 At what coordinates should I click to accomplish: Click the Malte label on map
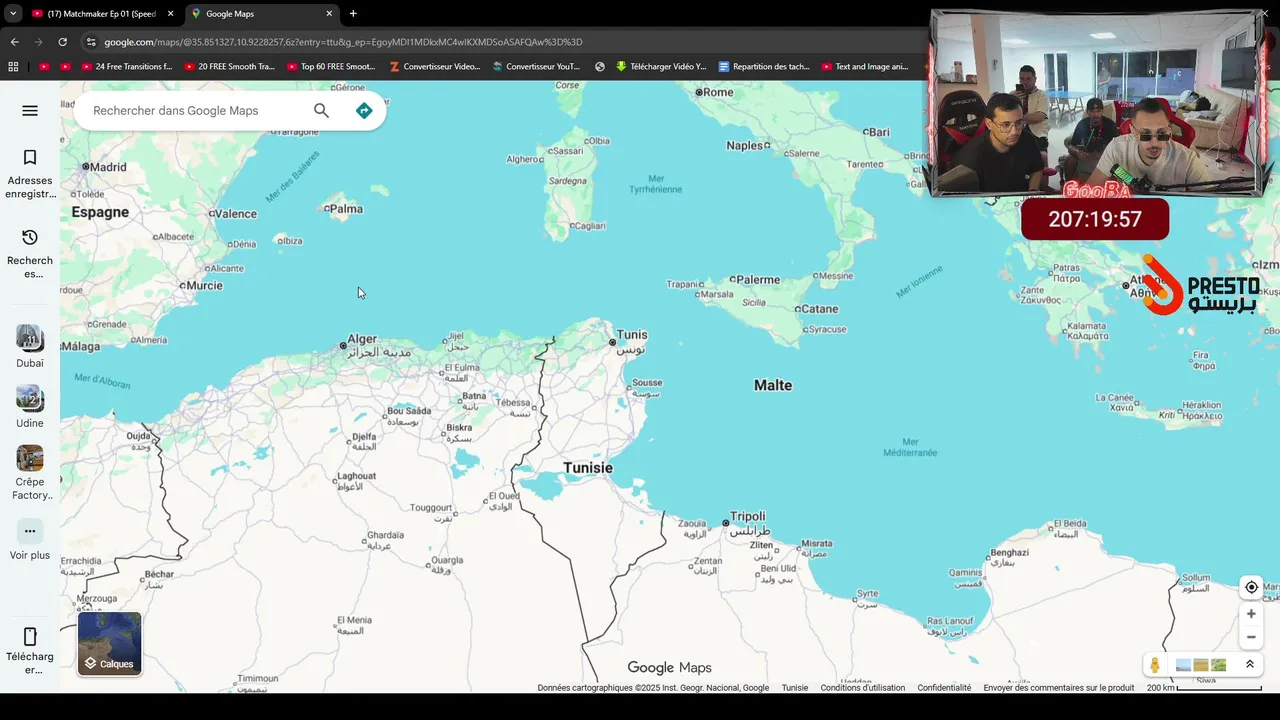(773, 385)
